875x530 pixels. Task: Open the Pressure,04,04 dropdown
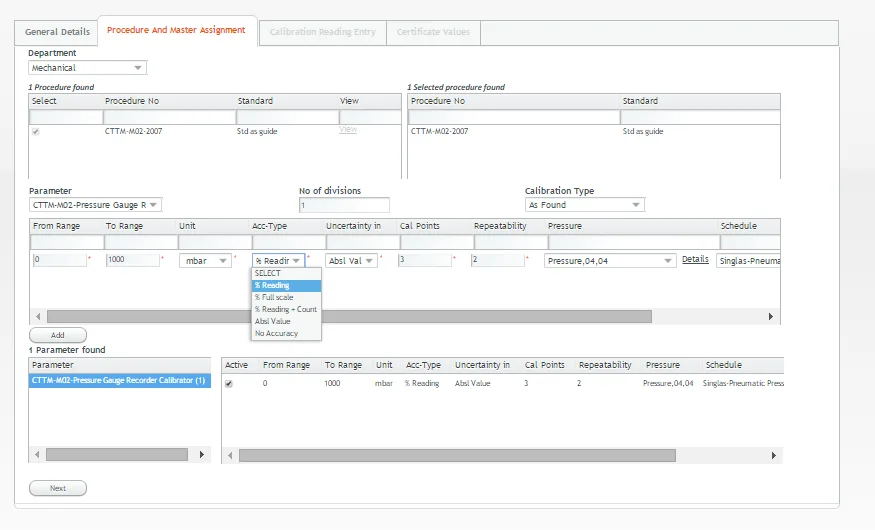609,261
